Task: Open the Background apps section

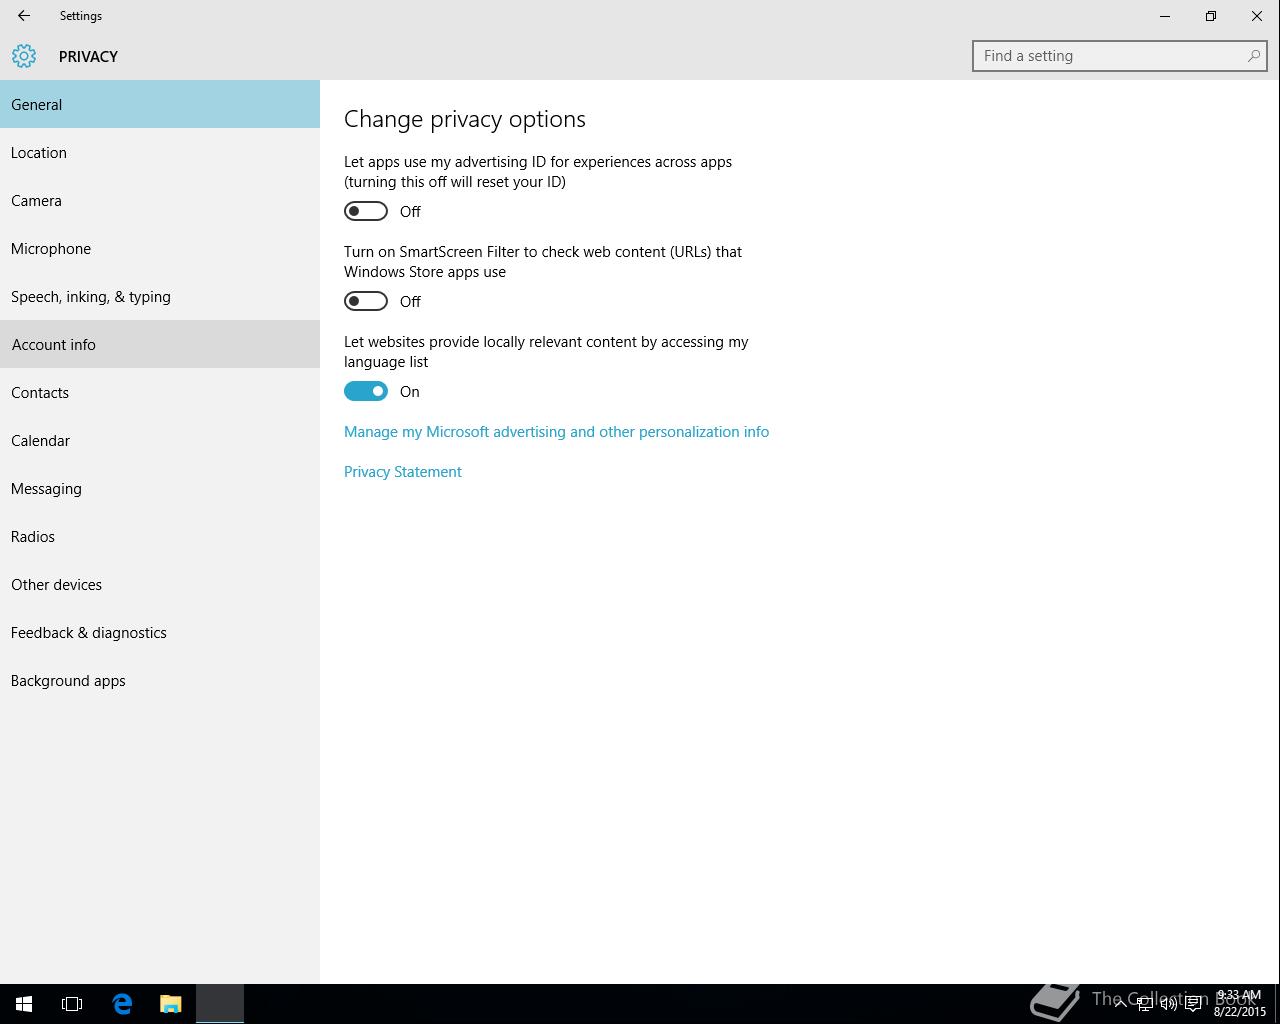Action: click(160, 680)
